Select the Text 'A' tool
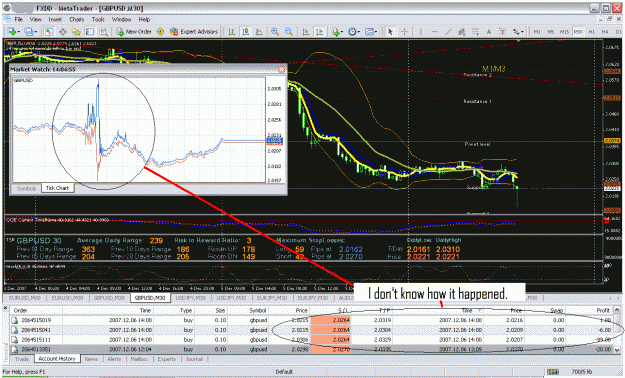This screenshot has height=378, width=625. (489, 32)
